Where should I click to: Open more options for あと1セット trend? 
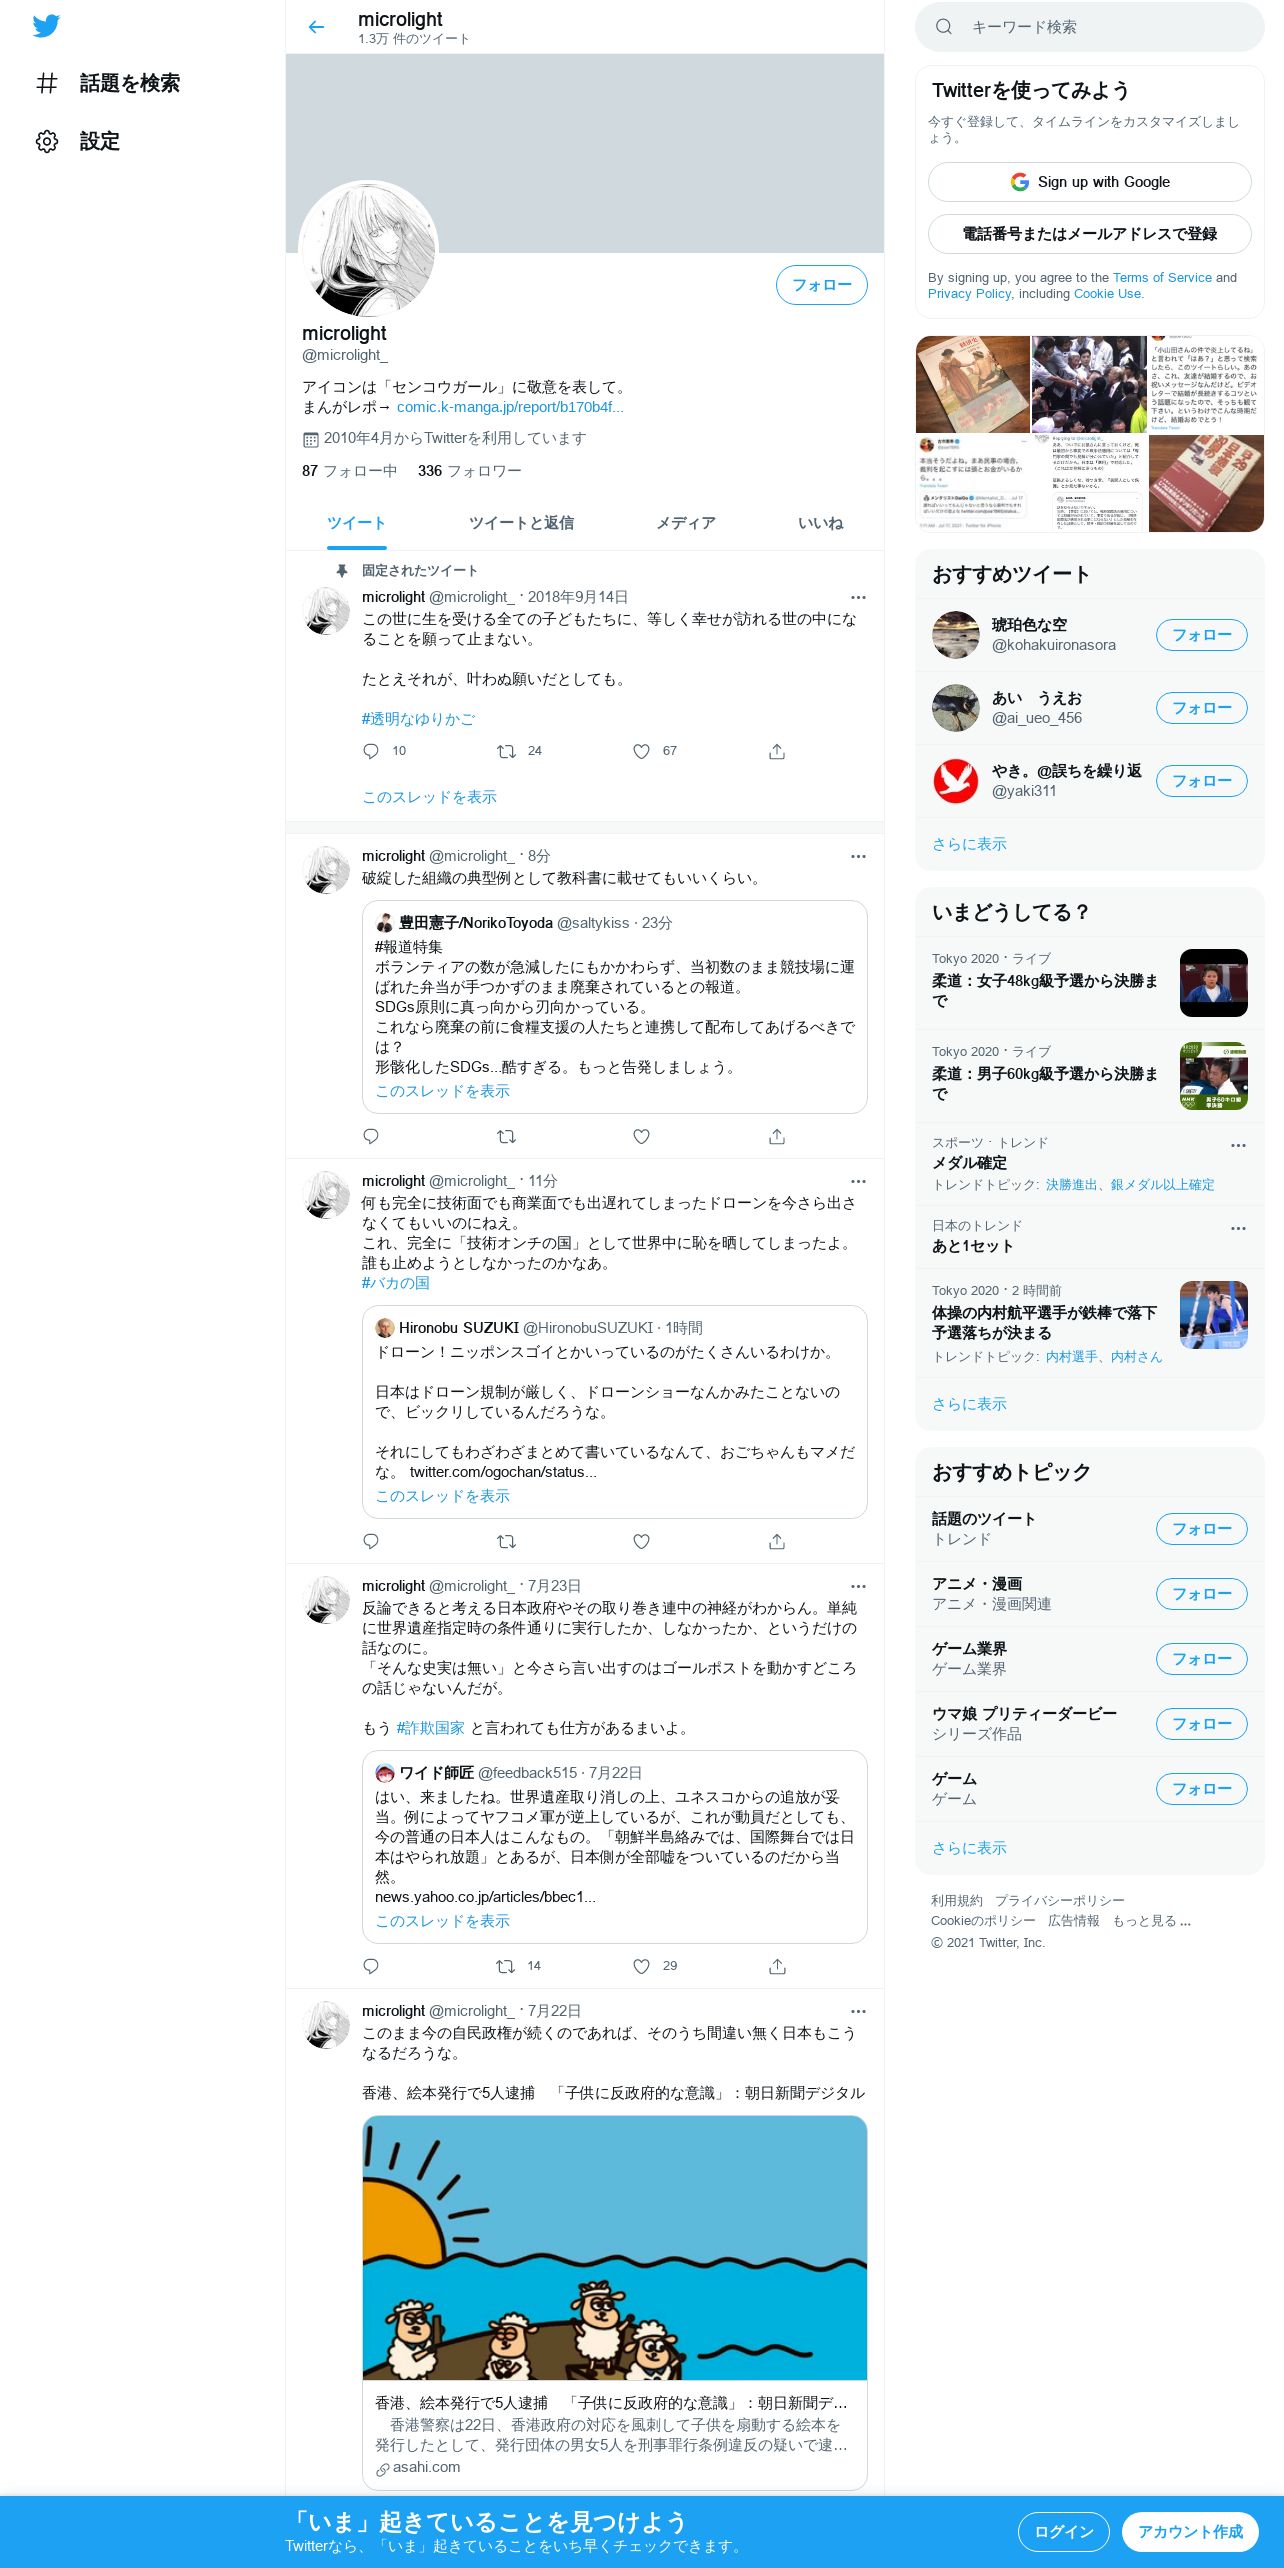pyautogui.click(x=1238, y=1228)
